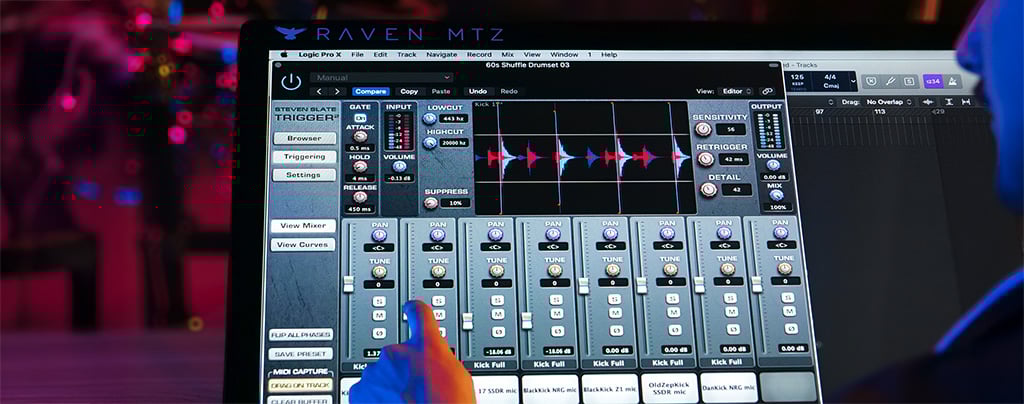Click the Flip All Phases button
1024x404 pixels.
(x=301, y=335)
